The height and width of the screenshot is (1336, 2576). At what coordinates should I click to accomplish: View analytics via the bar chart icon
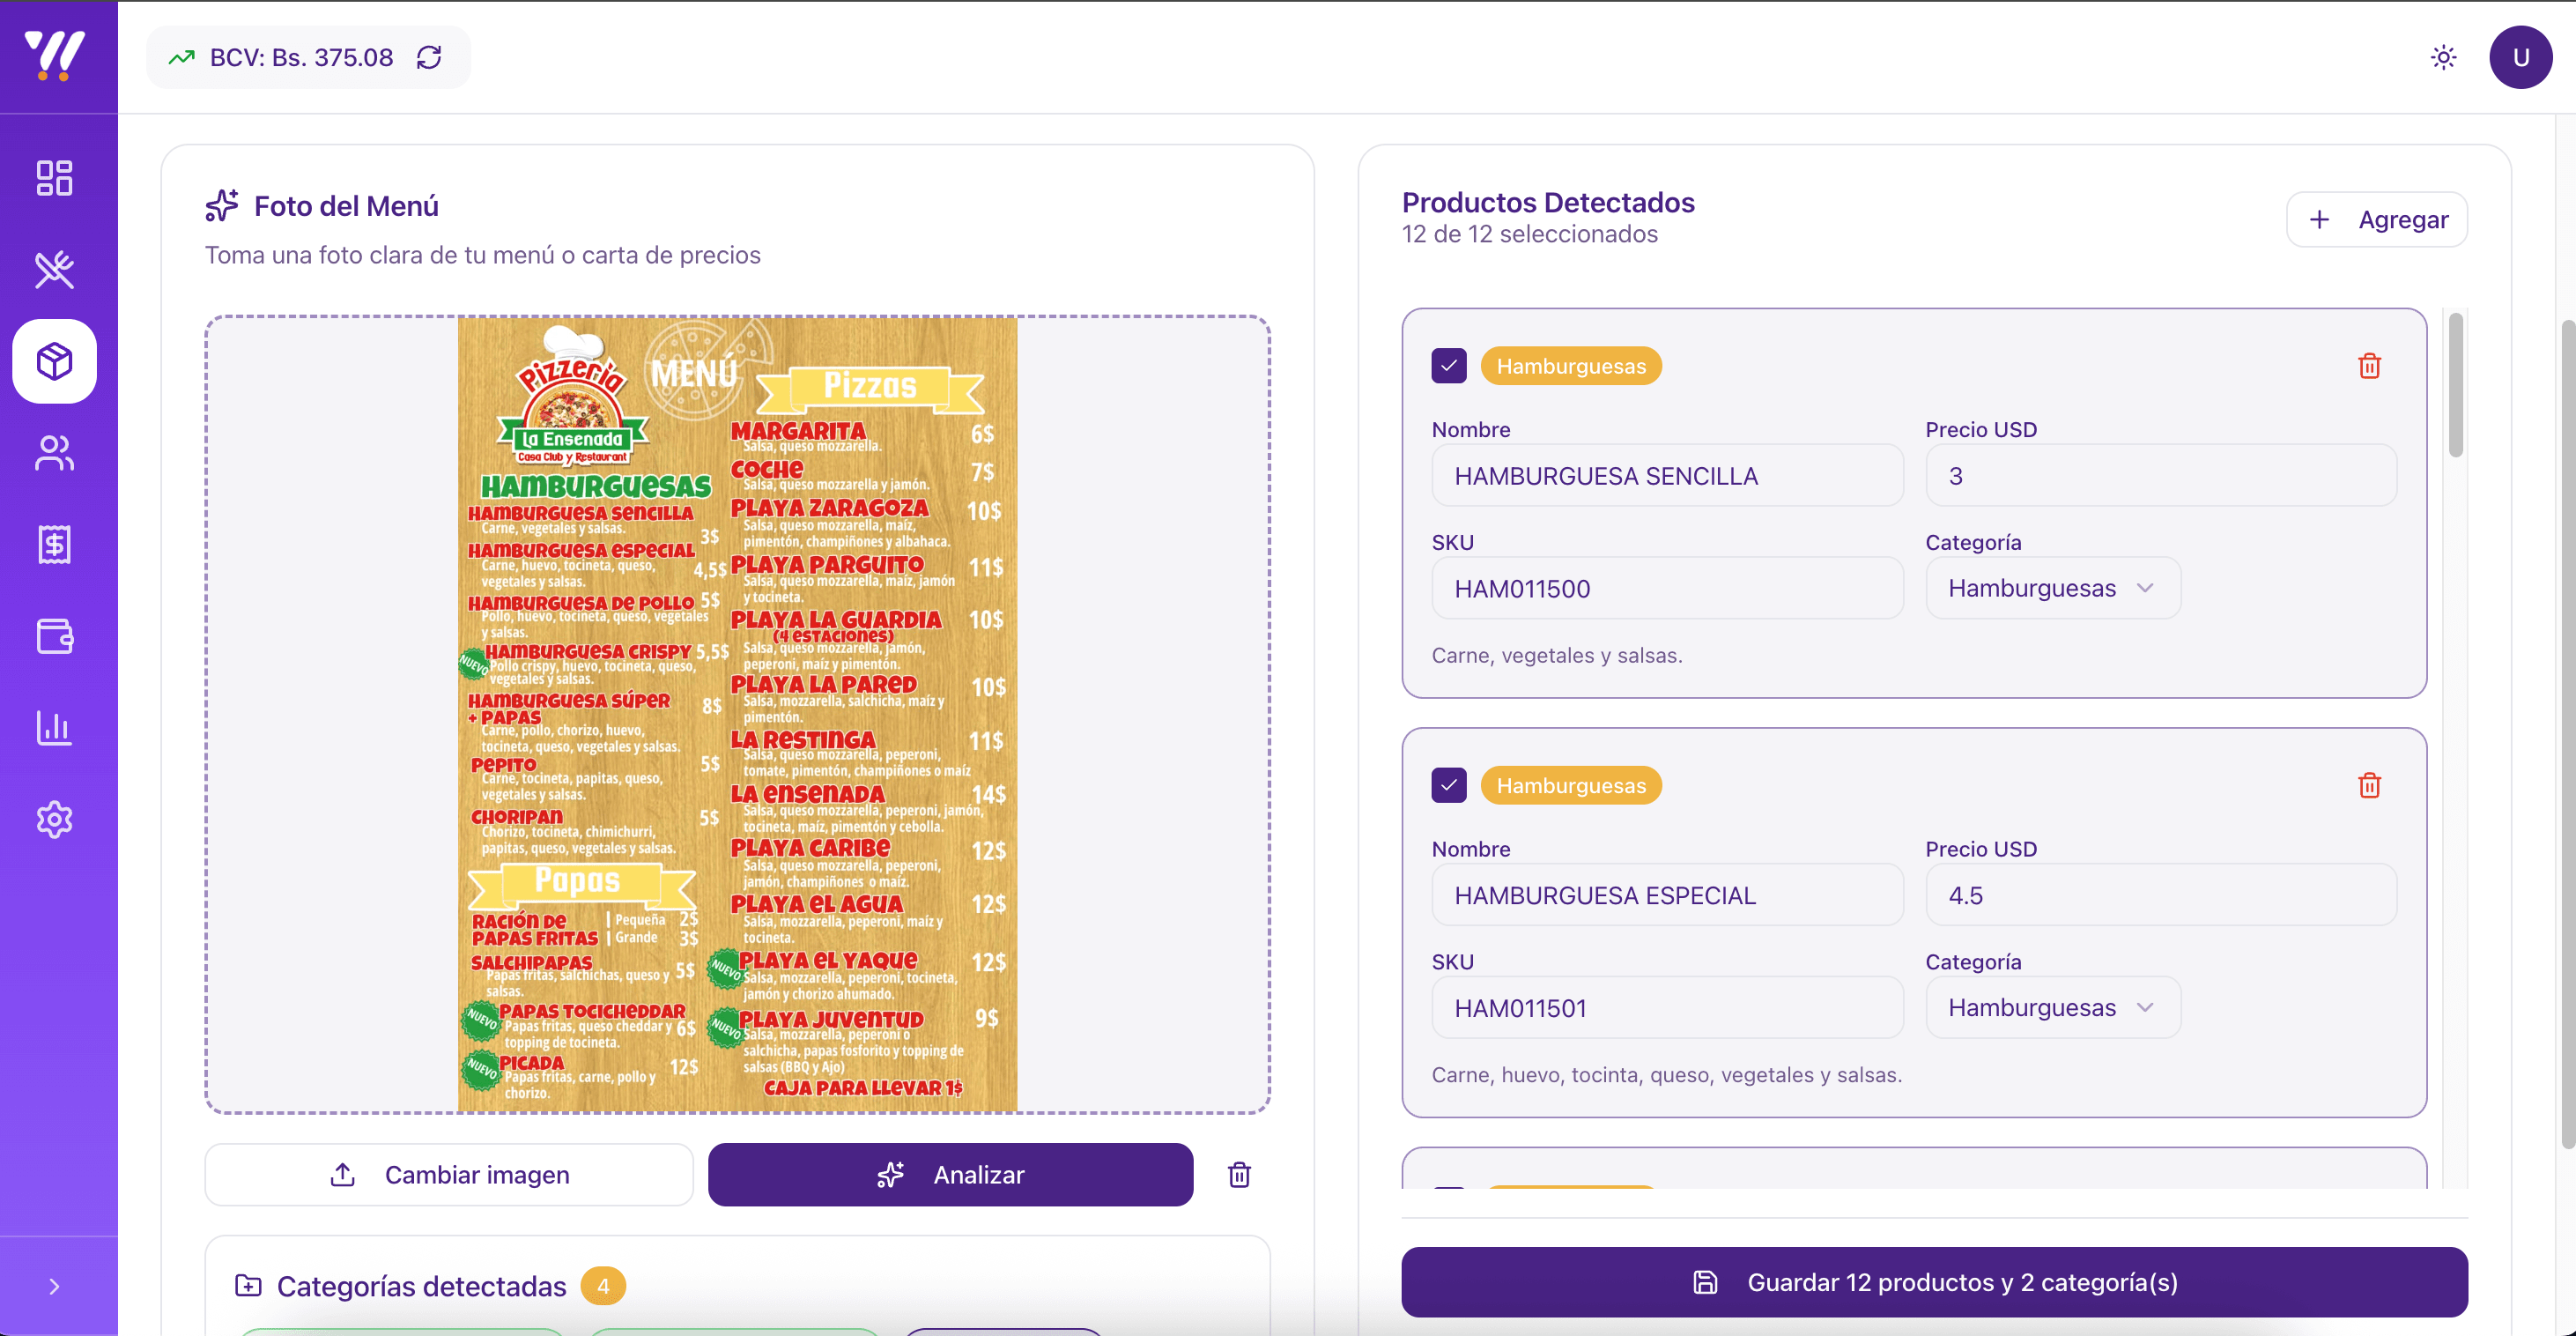[55, 729]
